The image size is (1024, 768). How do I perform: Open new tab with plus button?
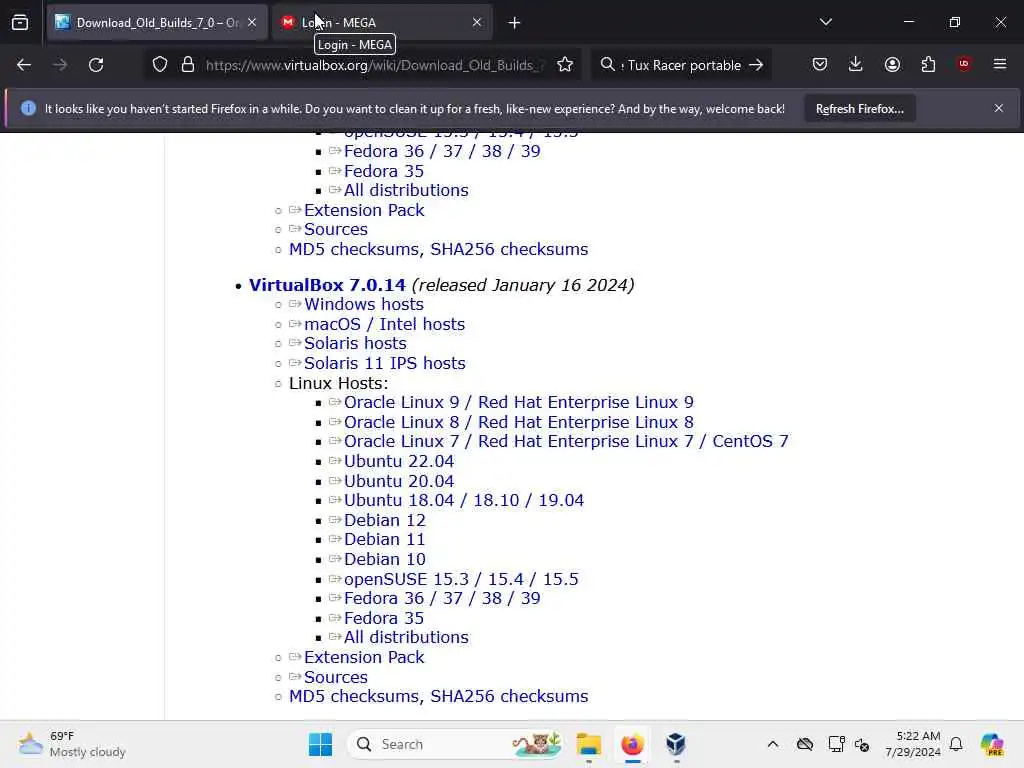click(515, 23)
